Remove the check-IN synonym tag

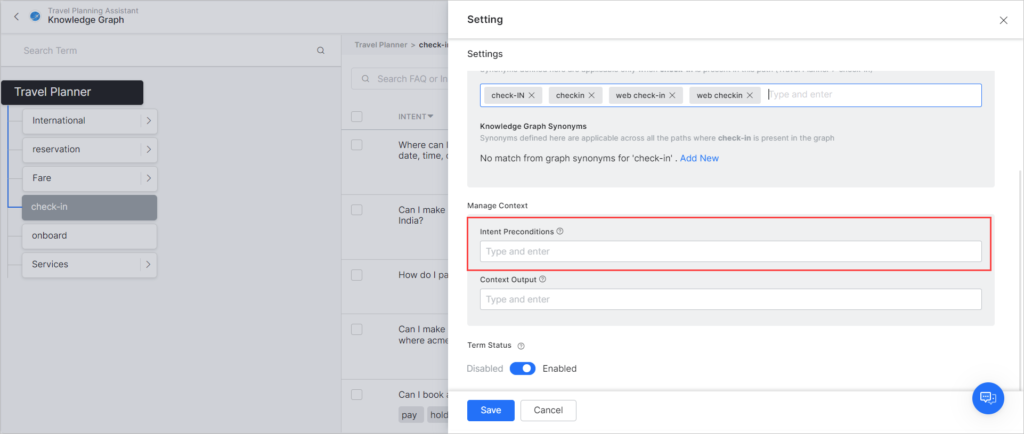[532, 95]
